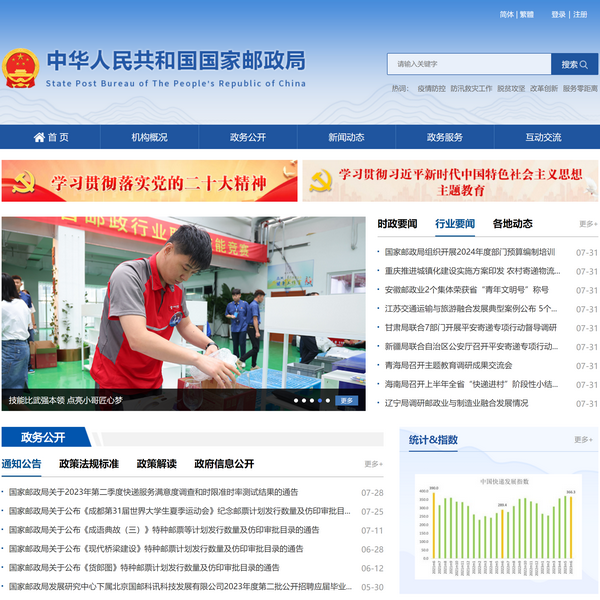The width and height of the screenshot is (600, 600).
Task: Click the keyword search input field
Action: click(468, 64)
